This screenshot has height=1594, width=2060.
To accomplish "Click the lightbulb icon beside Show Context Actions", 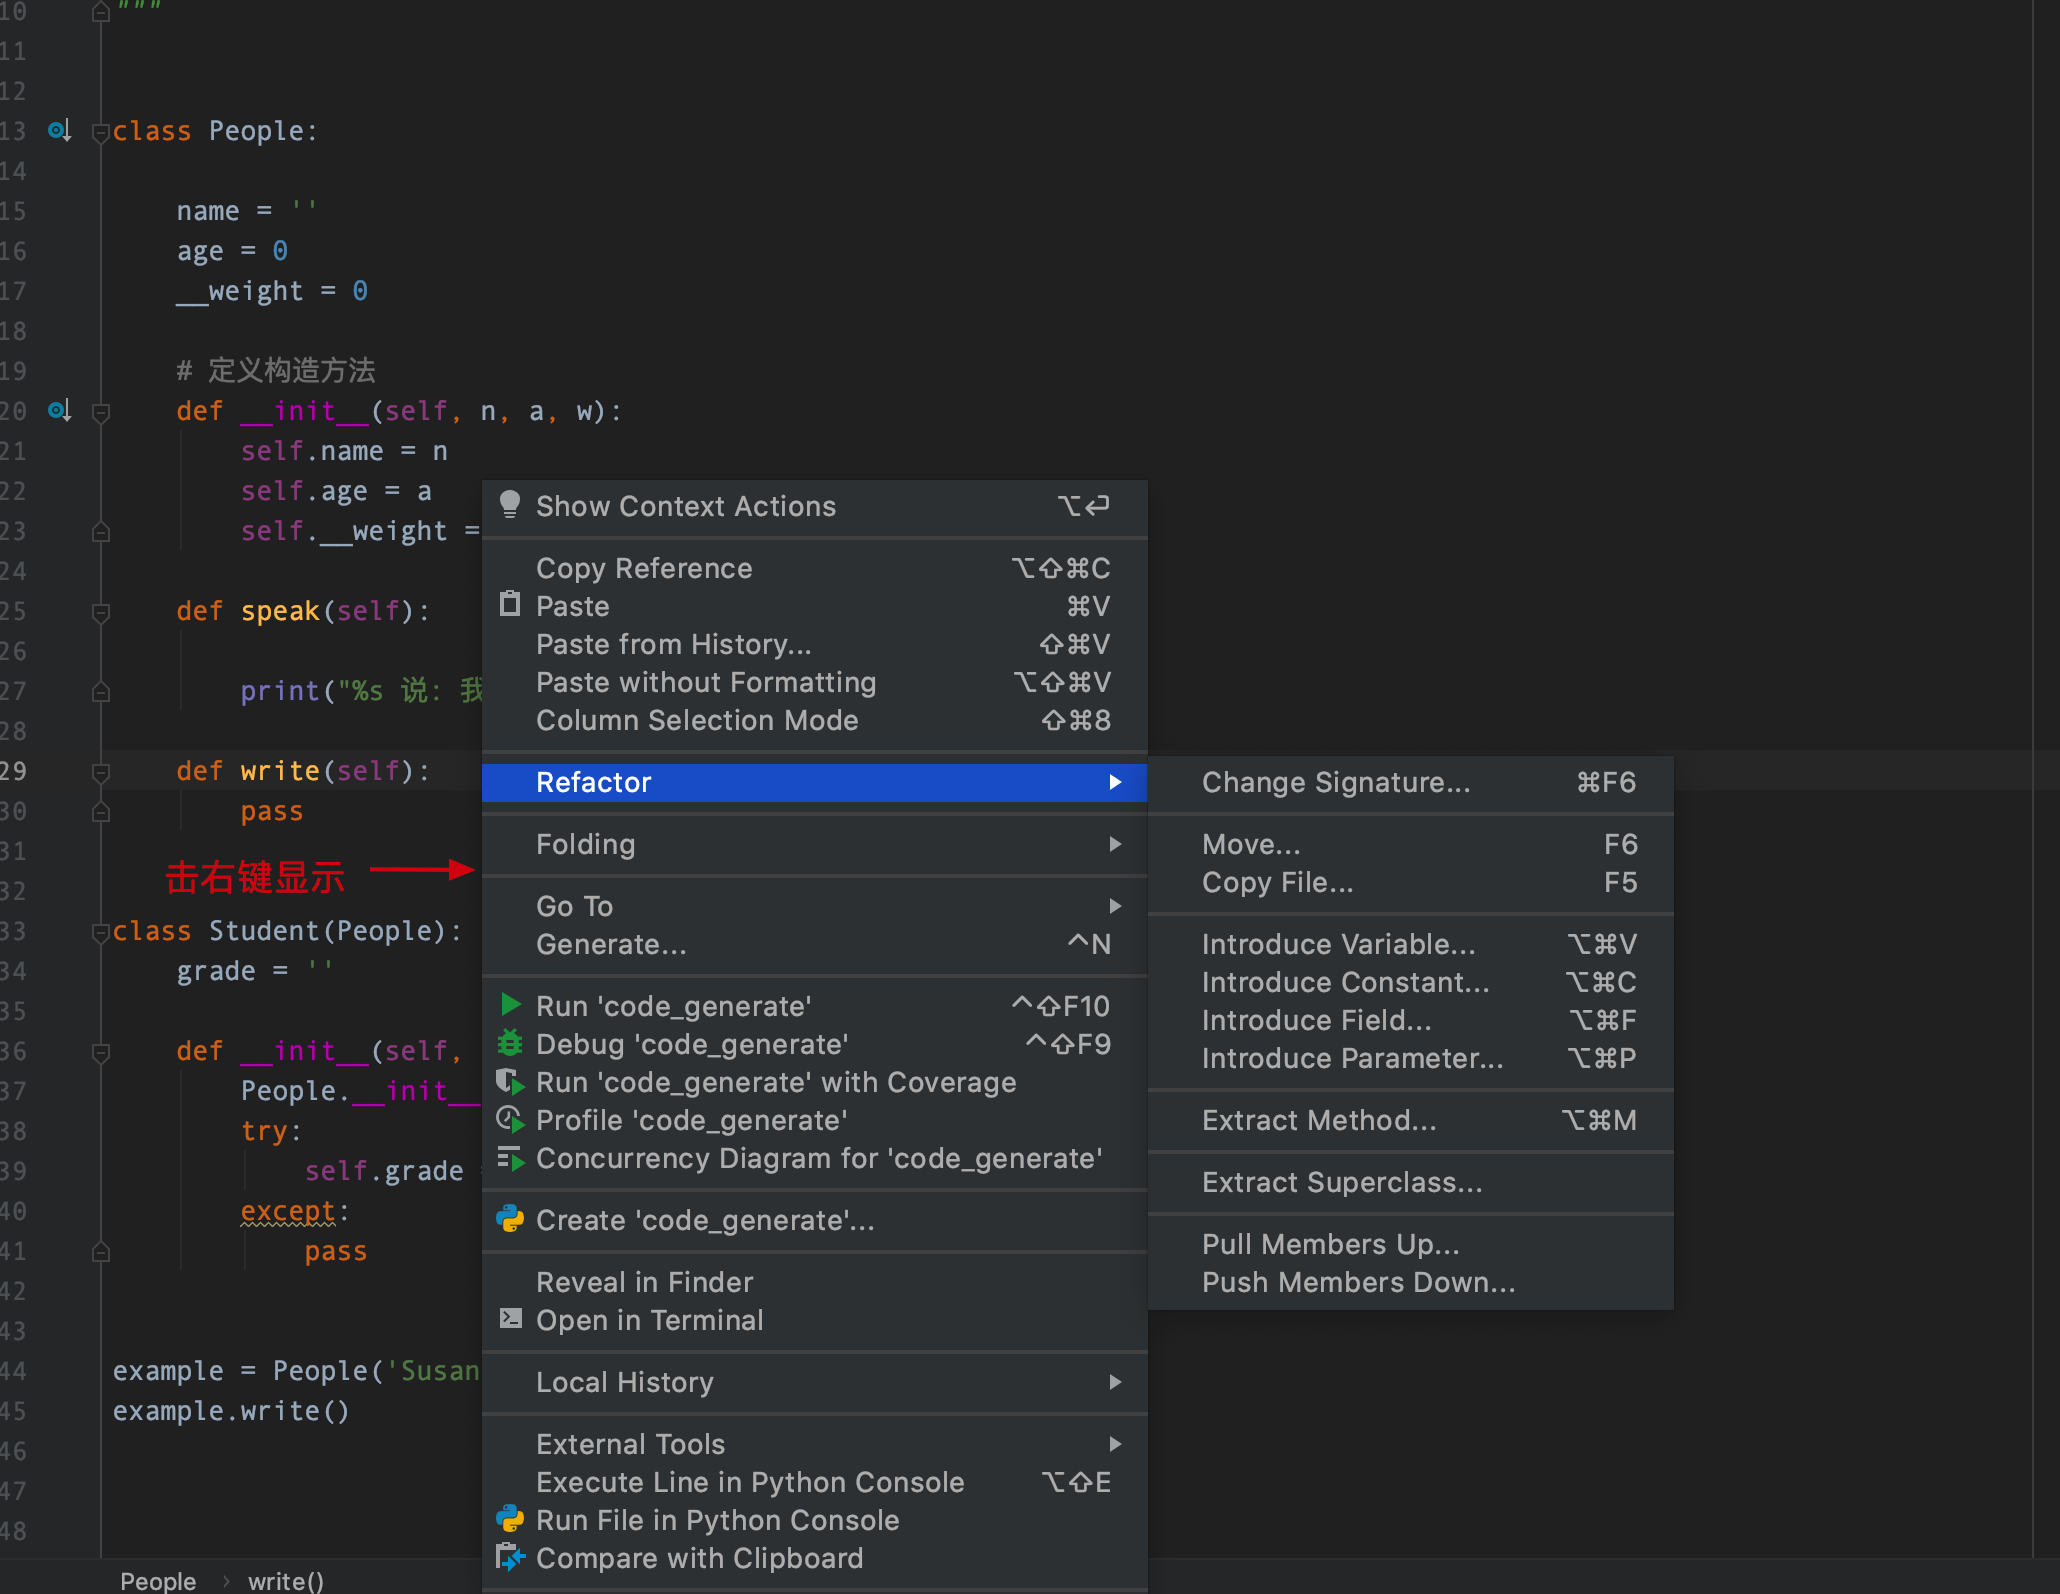I will (x=510, y=505).
